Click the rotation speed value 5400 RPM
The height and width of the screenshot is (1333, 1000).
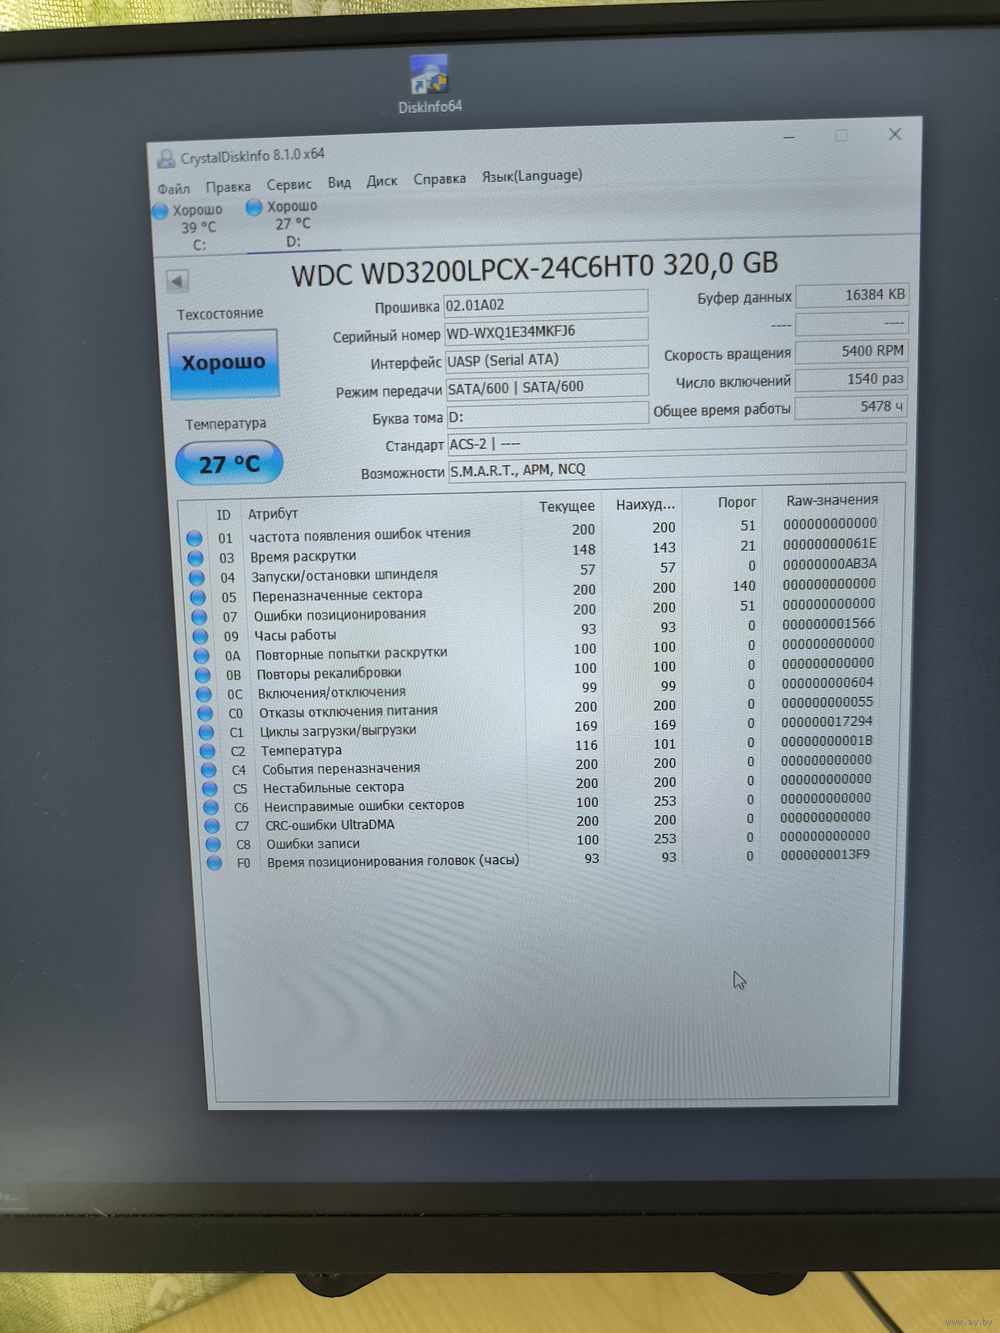(x=852, y=351)
